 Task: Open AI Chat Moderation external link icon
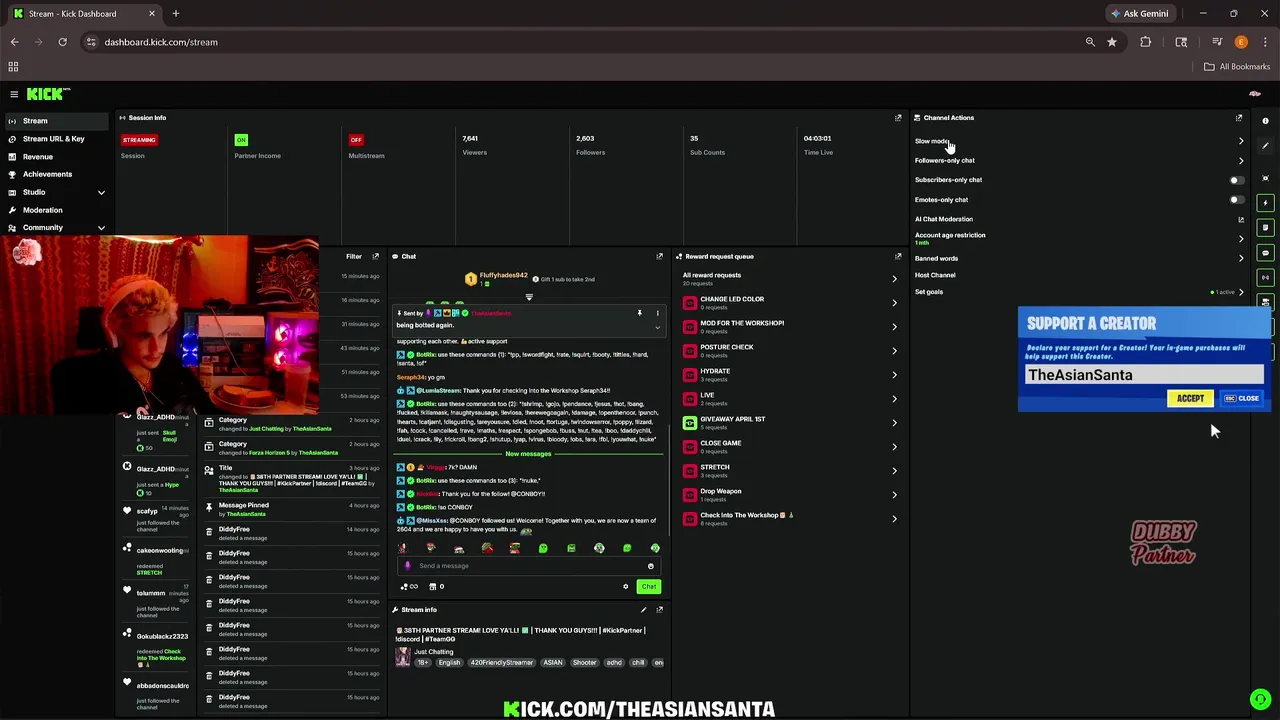click(x=1241, y=219)
